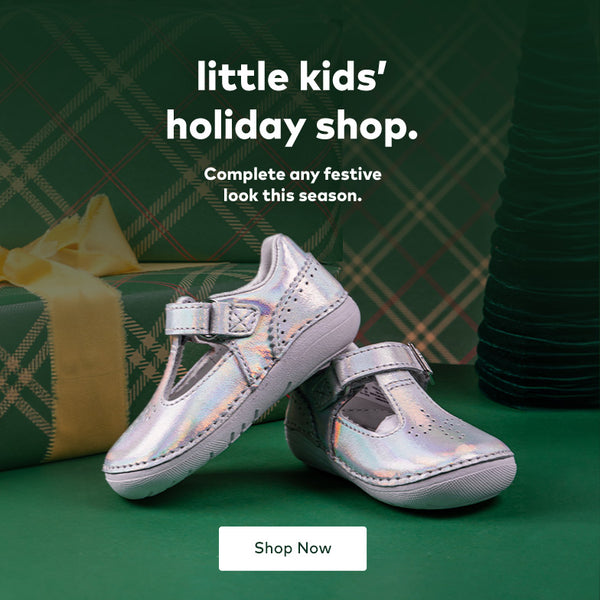Click the buckle strap on the right shoe
The image size is (600, 600).
pyautogui.click(x=383, y=363)
